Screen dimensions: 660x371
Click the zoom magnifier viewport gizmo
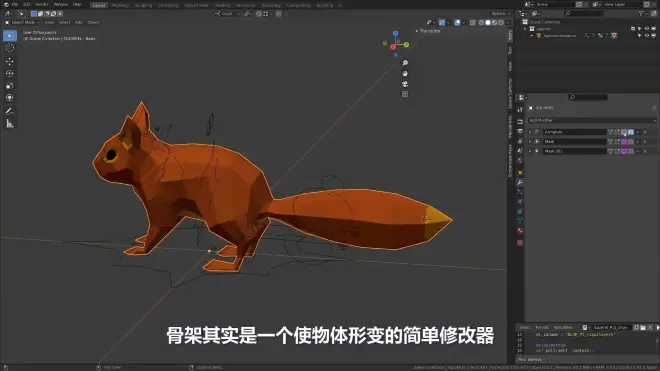coord(405,63)
